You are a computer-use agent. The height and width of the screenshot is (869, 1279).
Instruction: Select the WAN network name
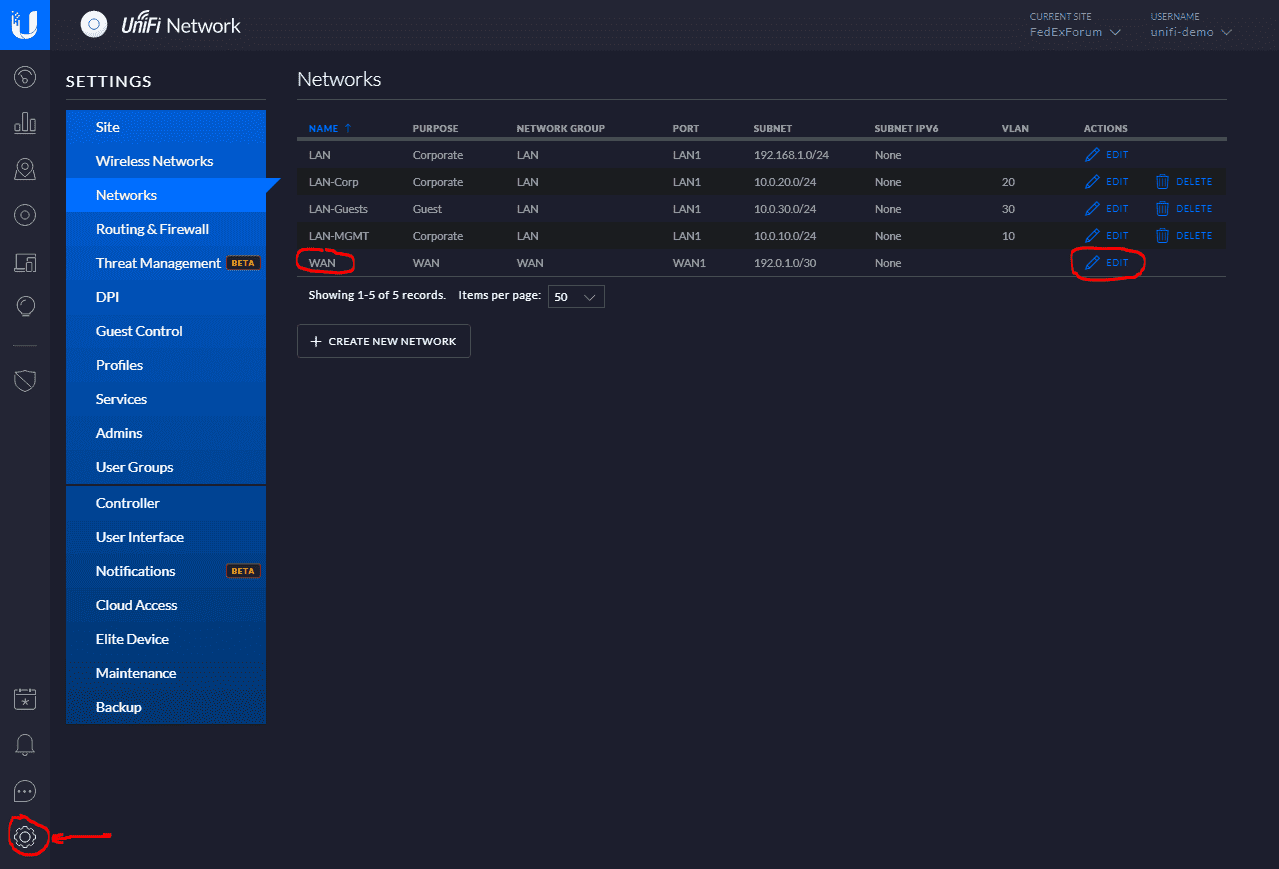click(322, 263)
